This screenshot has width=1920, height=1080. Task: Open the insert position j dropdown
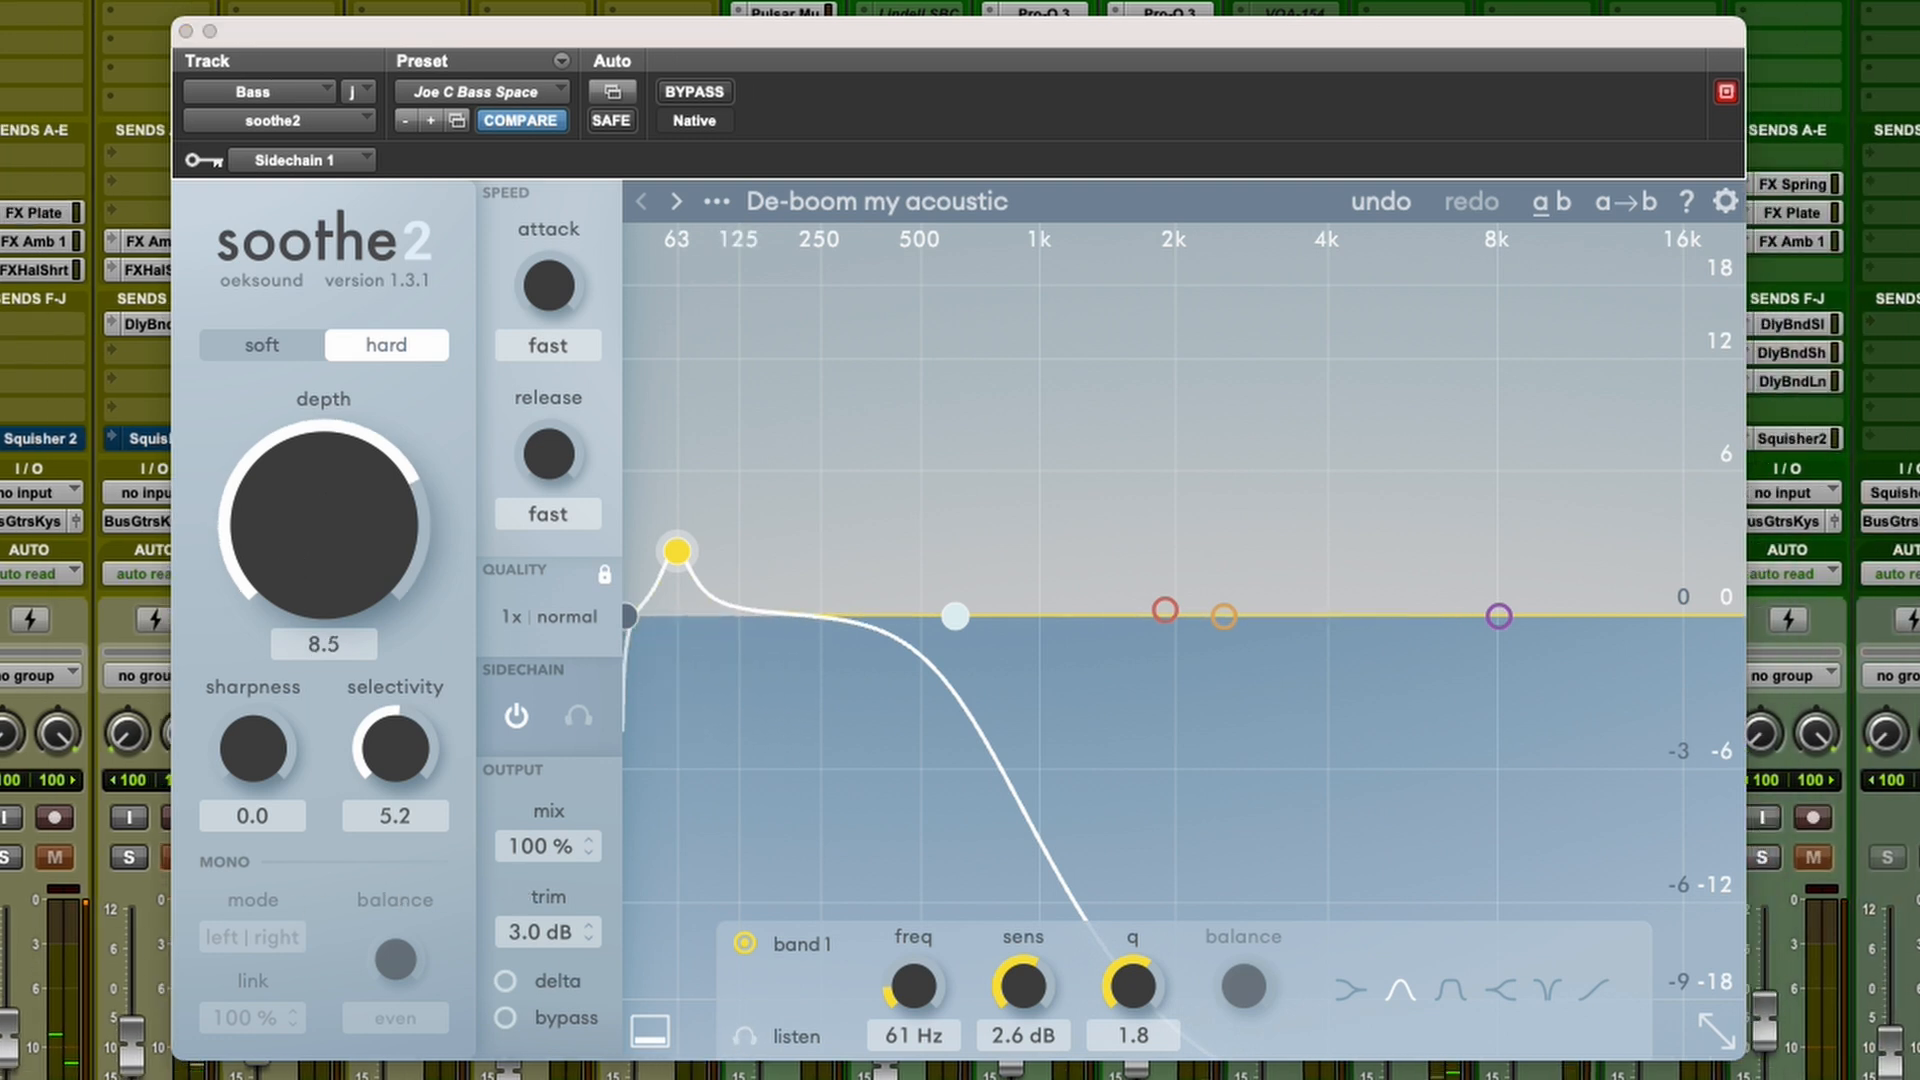pyautogui.click(x=357, y=92)
